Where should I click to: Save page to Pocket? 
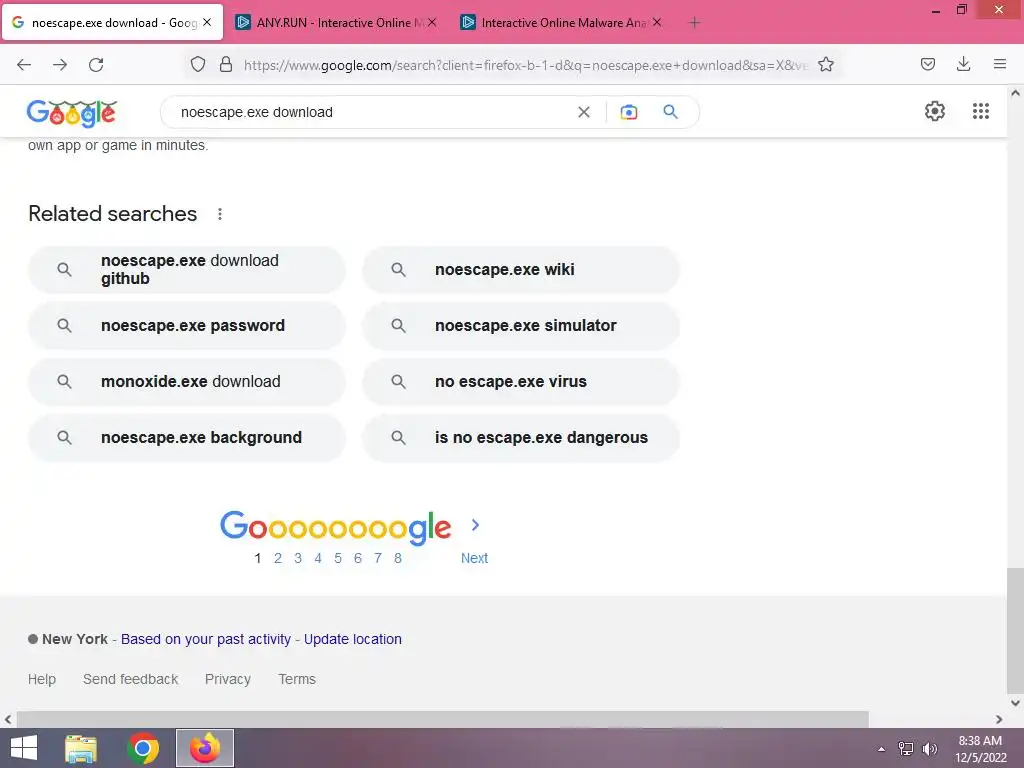927,64
